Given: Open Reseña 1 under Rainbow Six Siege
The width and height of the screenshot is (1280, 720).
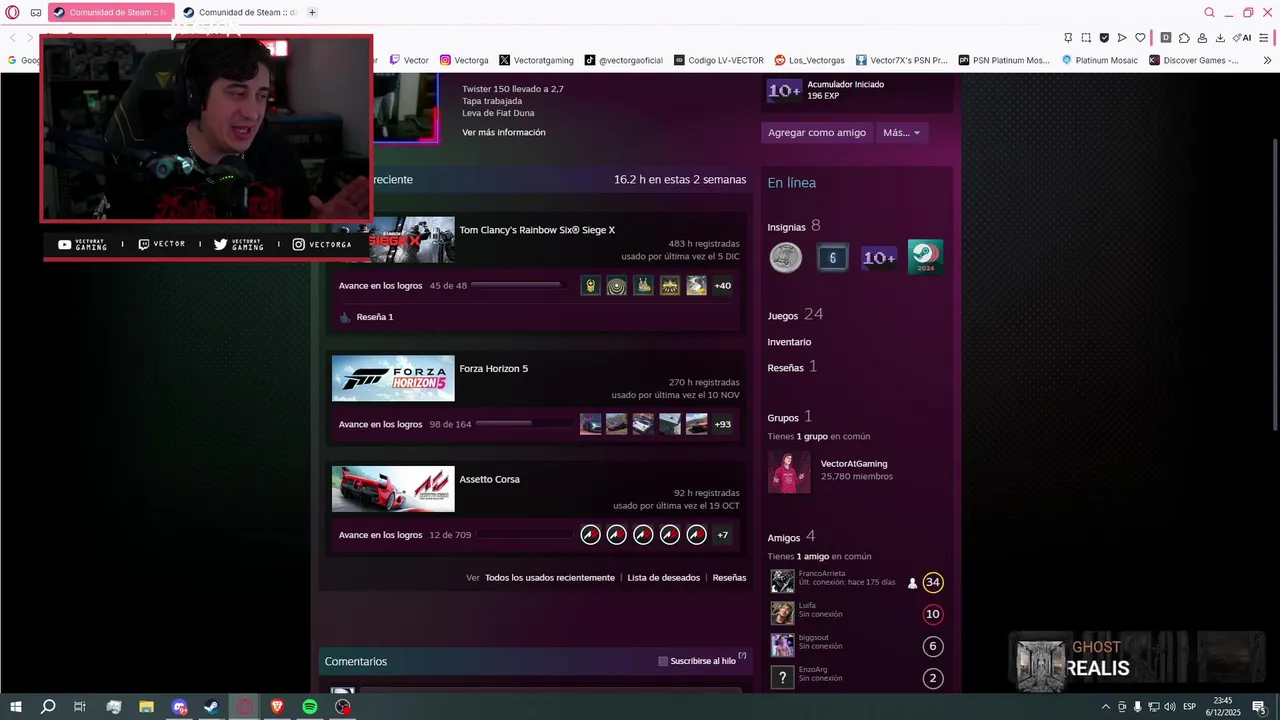Looking at the screenshot, I should 375,317.
